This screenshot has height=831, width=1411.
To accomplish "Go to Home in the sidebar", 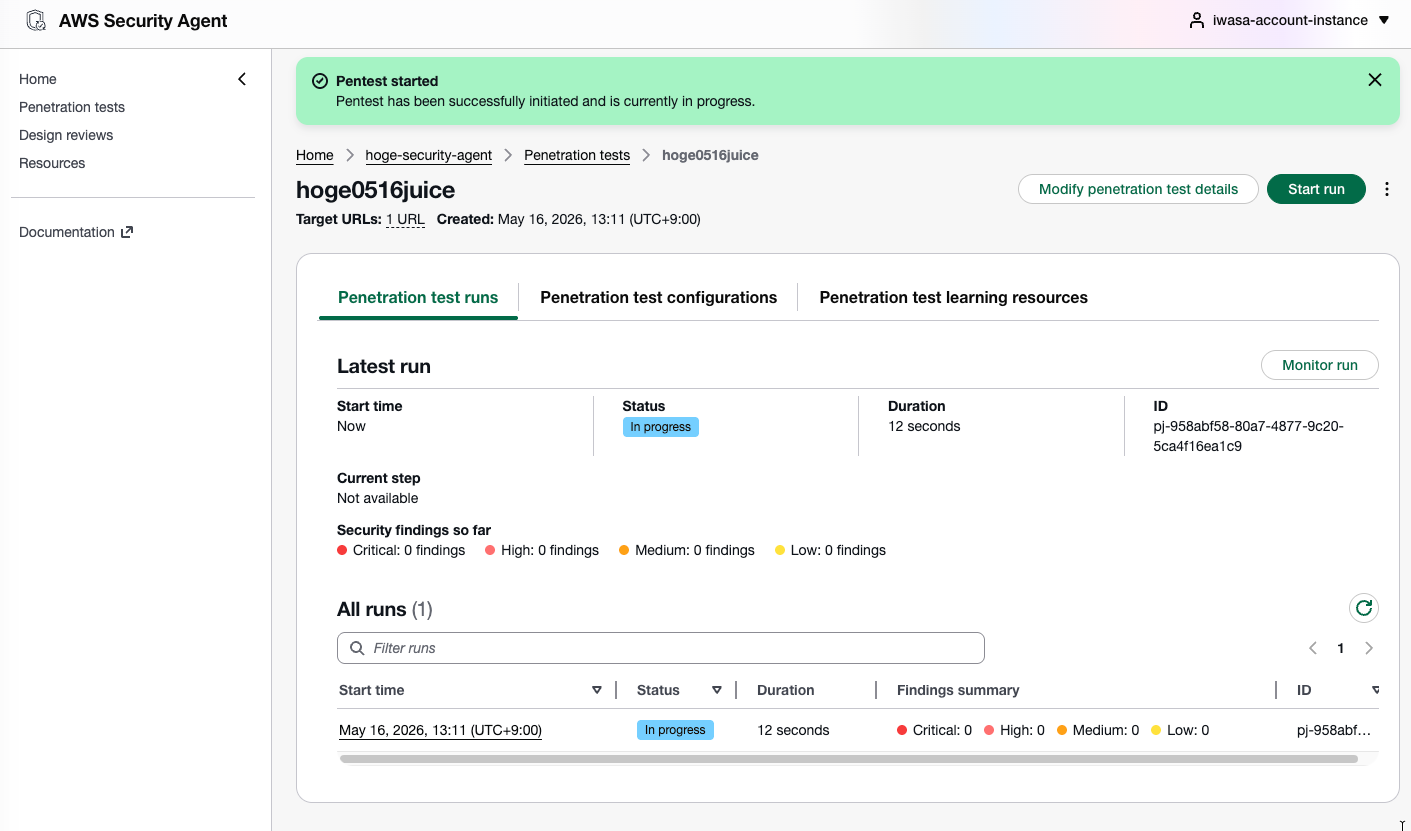I will (38, 79).
